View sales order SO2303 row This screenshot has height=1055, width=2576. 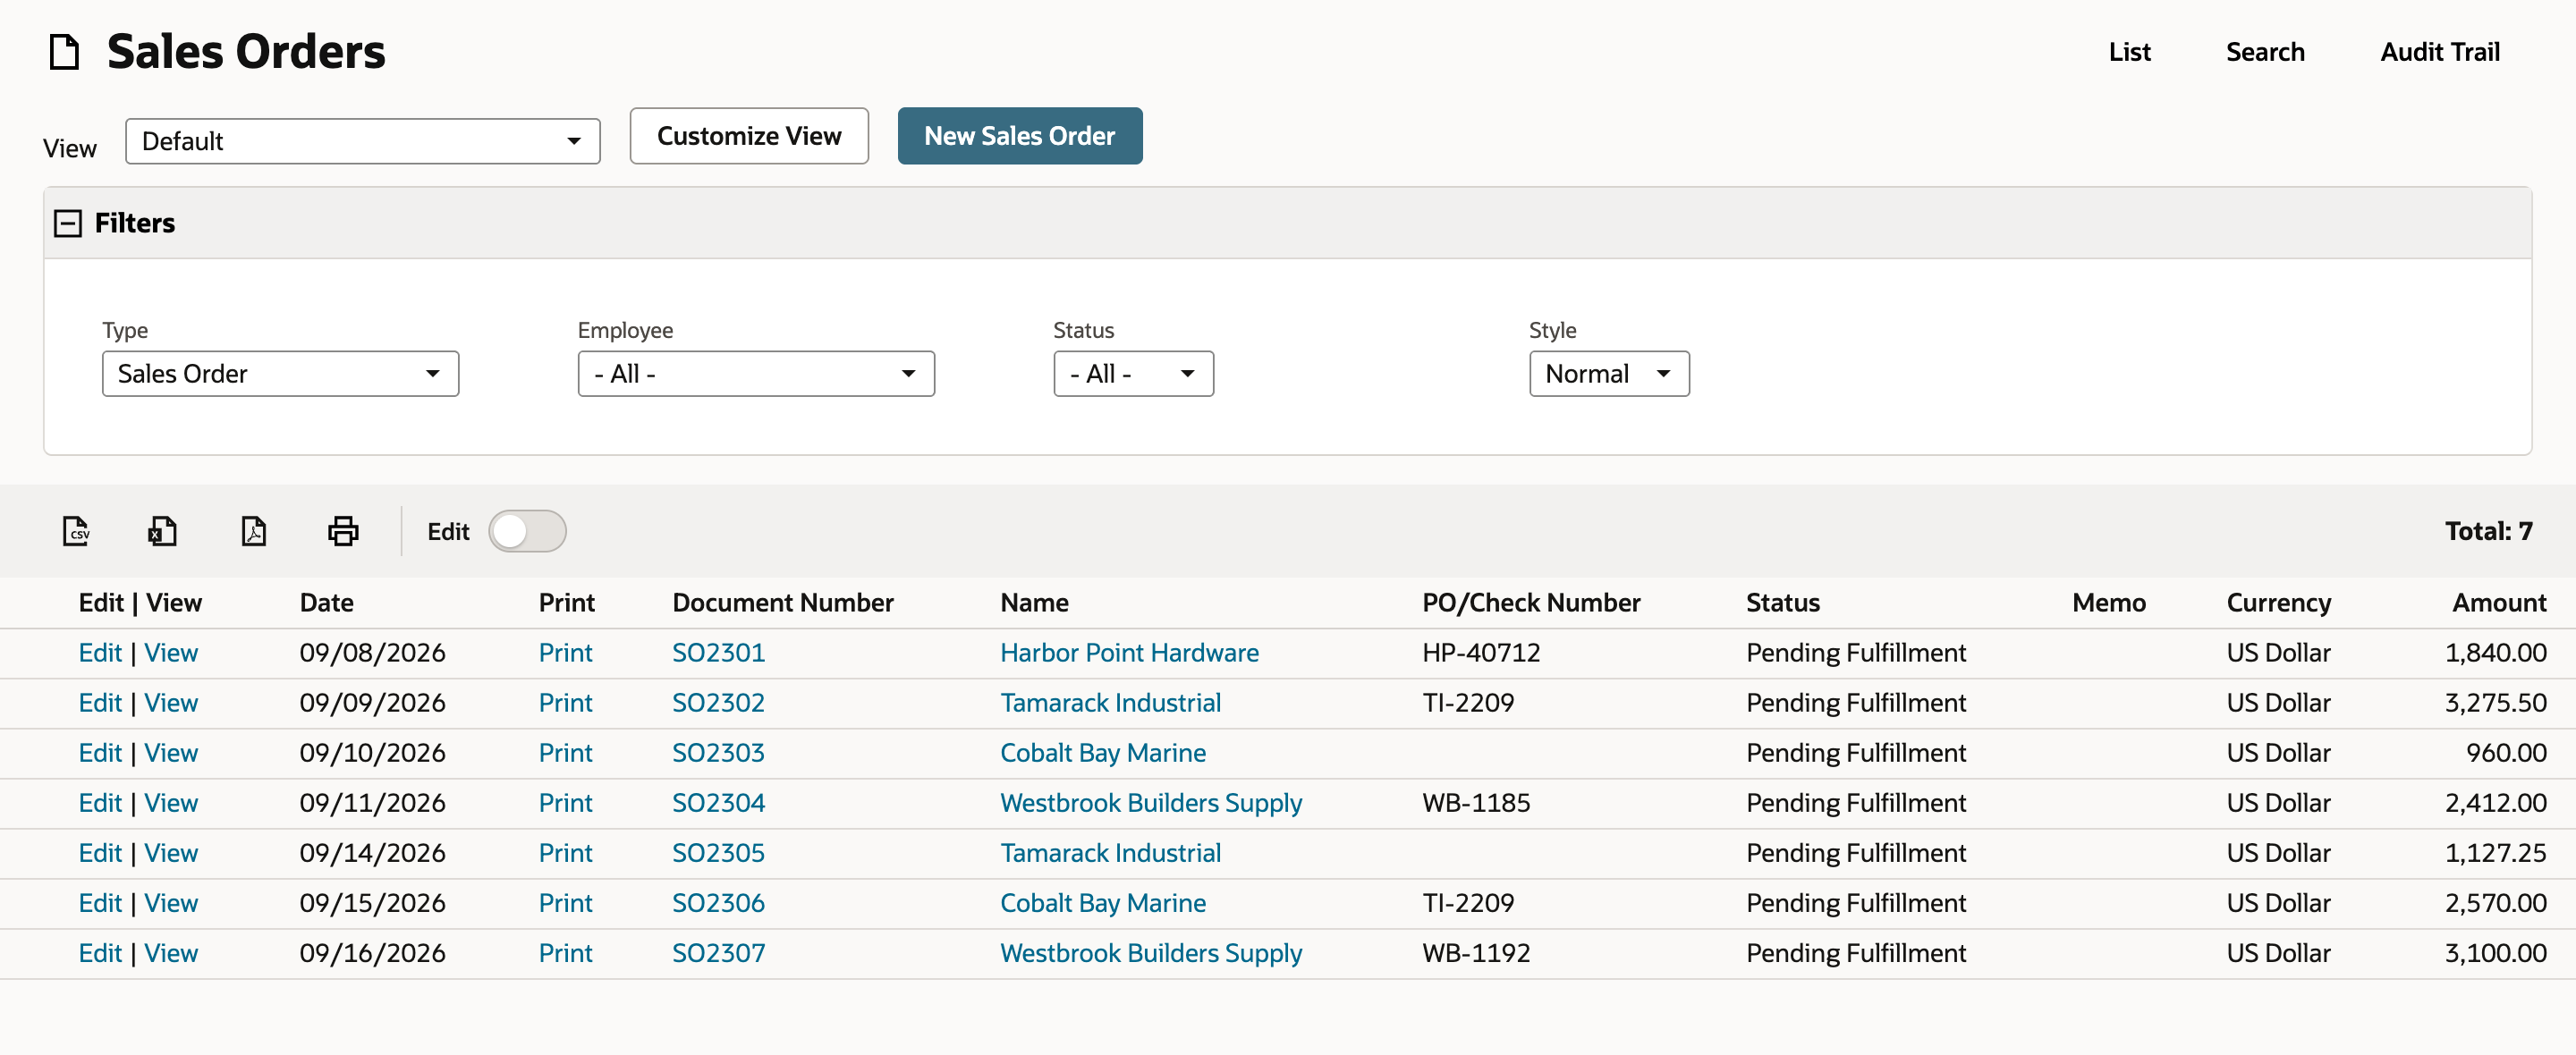[x=171, y=753]
